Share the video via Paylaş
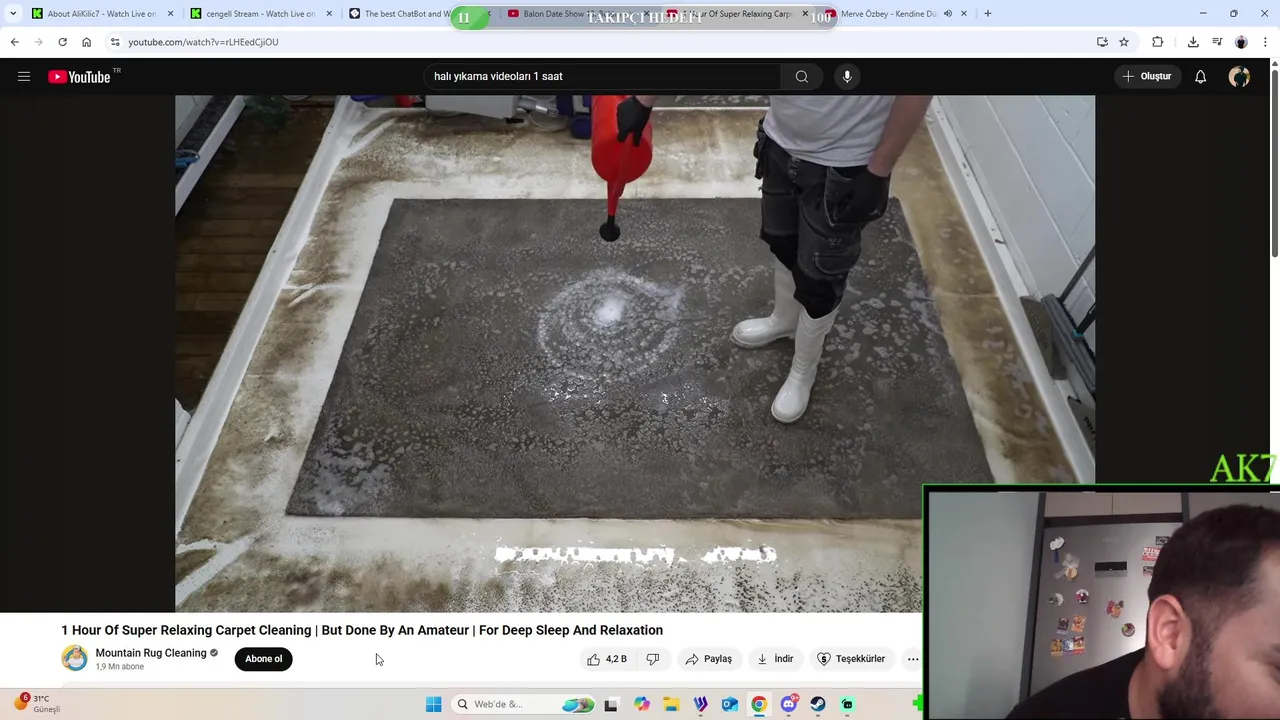This screenshot has width=1280, height=720. (x=708, y=659)
